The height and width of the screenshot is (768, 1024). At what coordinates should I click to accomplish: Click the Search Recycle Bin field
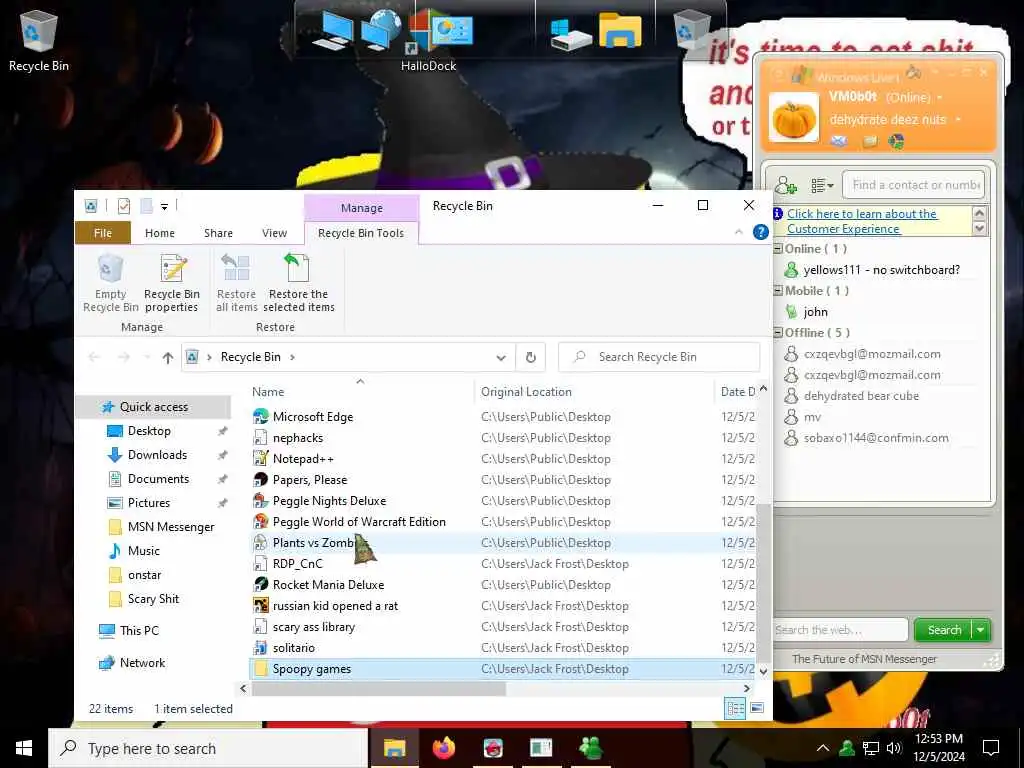659,357
